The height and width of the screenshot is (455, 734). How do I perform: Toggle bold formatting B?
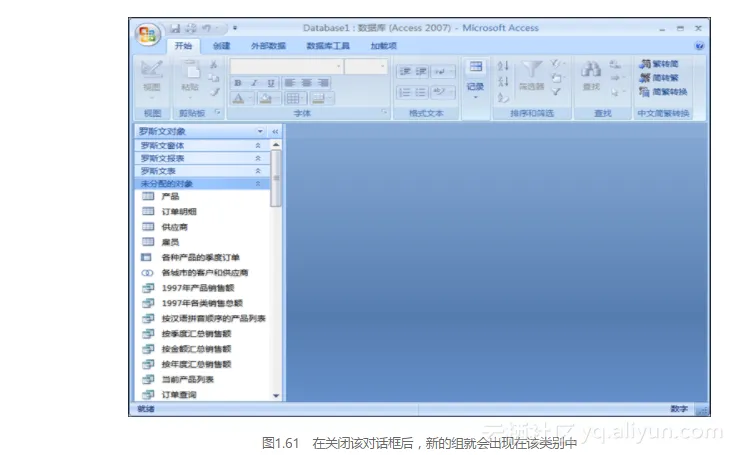click(x=238, y=83)
